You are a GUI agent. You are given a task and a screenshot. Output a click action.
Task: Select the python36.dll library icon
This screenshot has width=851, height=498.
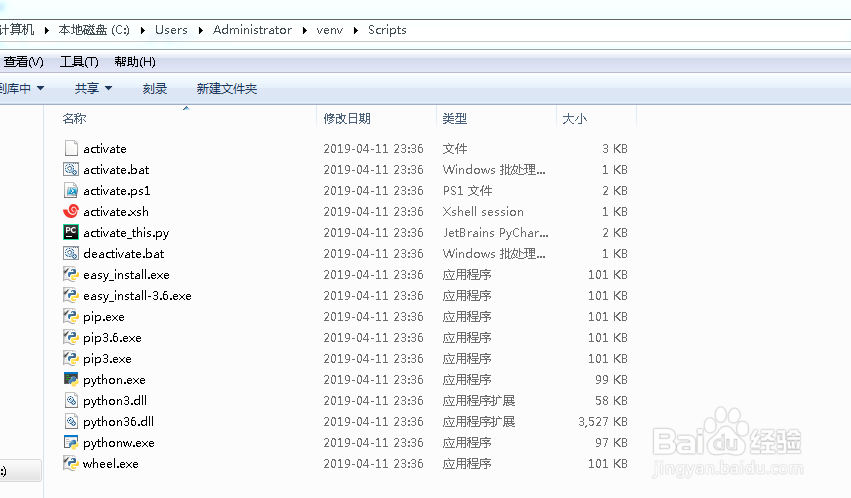point(71,422)
